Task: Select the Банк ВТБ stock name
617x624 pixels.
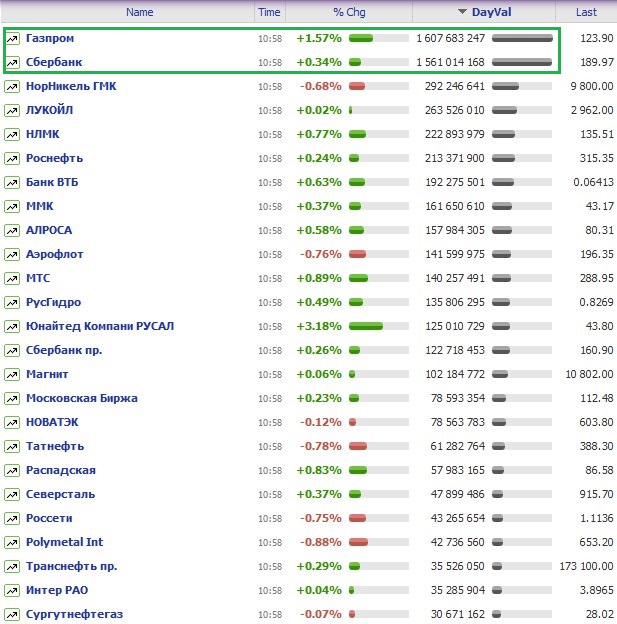Action: point(55,182)
